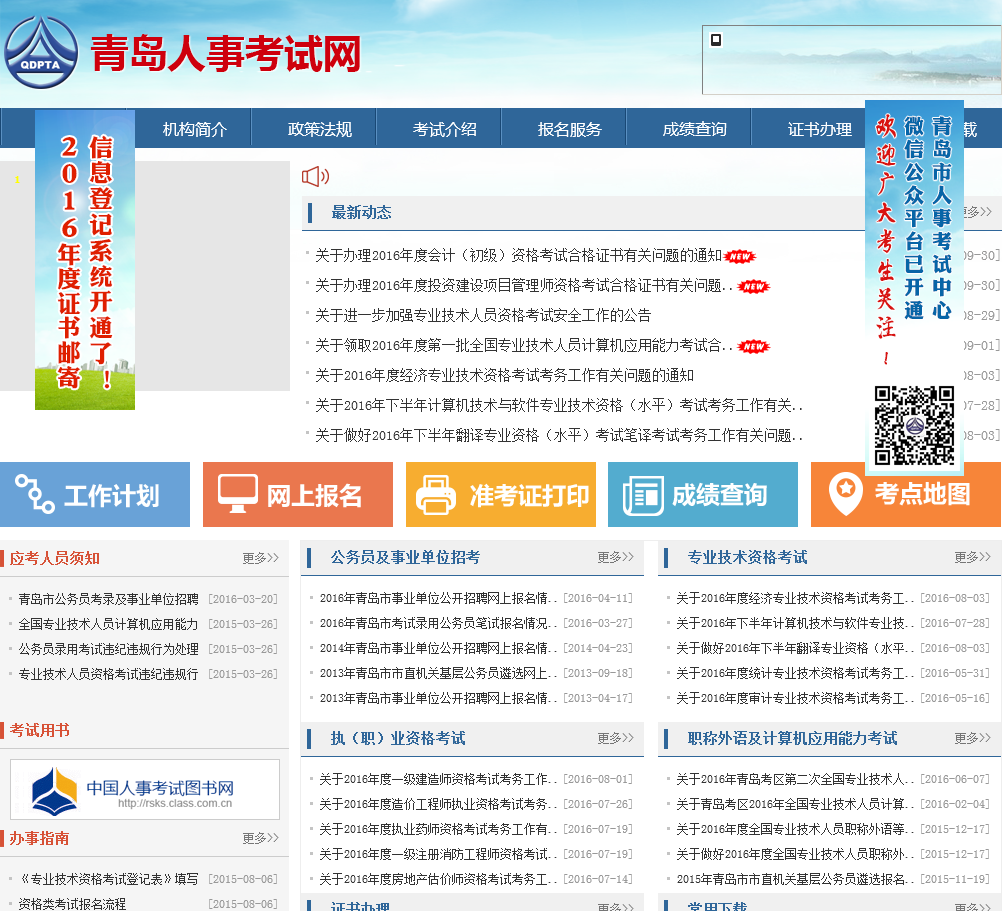Open 关于2016年度一级建造师资格考试考务工作 link
Viewport: 1002px width, 911px height.
pos(438,779)
